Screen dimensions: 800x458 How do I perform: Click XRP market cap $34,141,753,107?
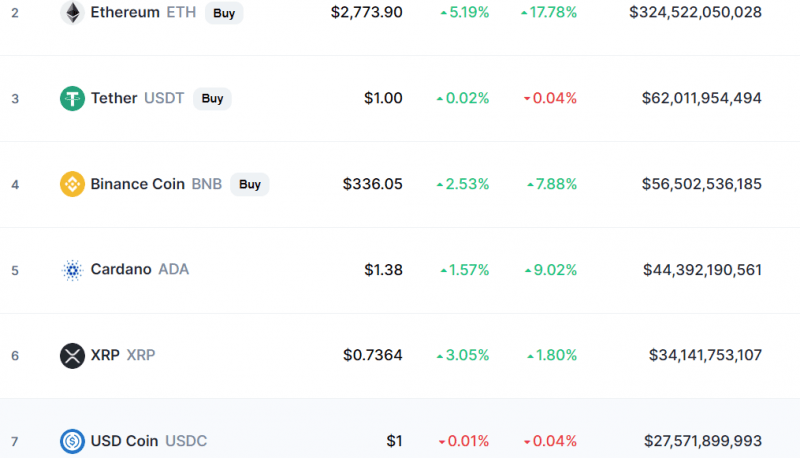(x=705, y=355)
